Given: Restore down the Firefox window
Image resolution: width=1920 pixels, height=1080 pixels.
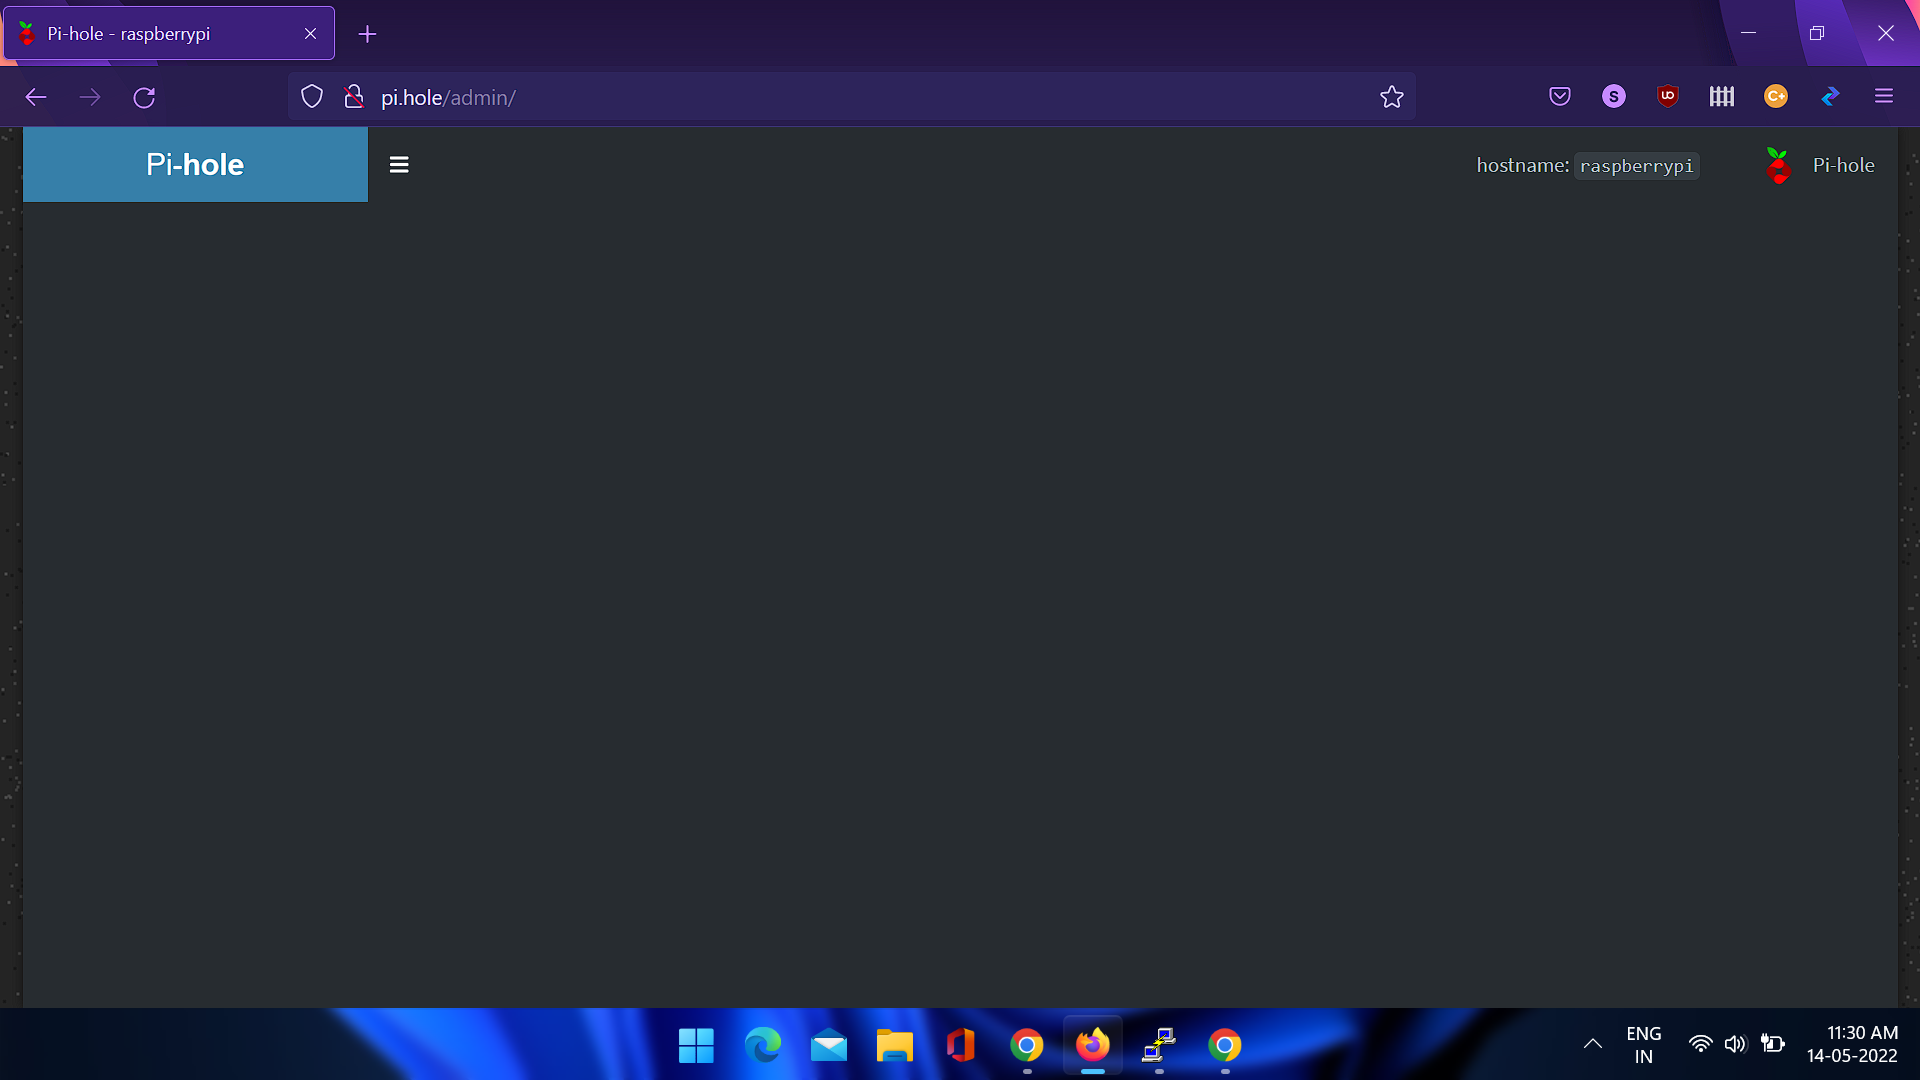Looking at the screenshot, I should (x=1817, y=33).
